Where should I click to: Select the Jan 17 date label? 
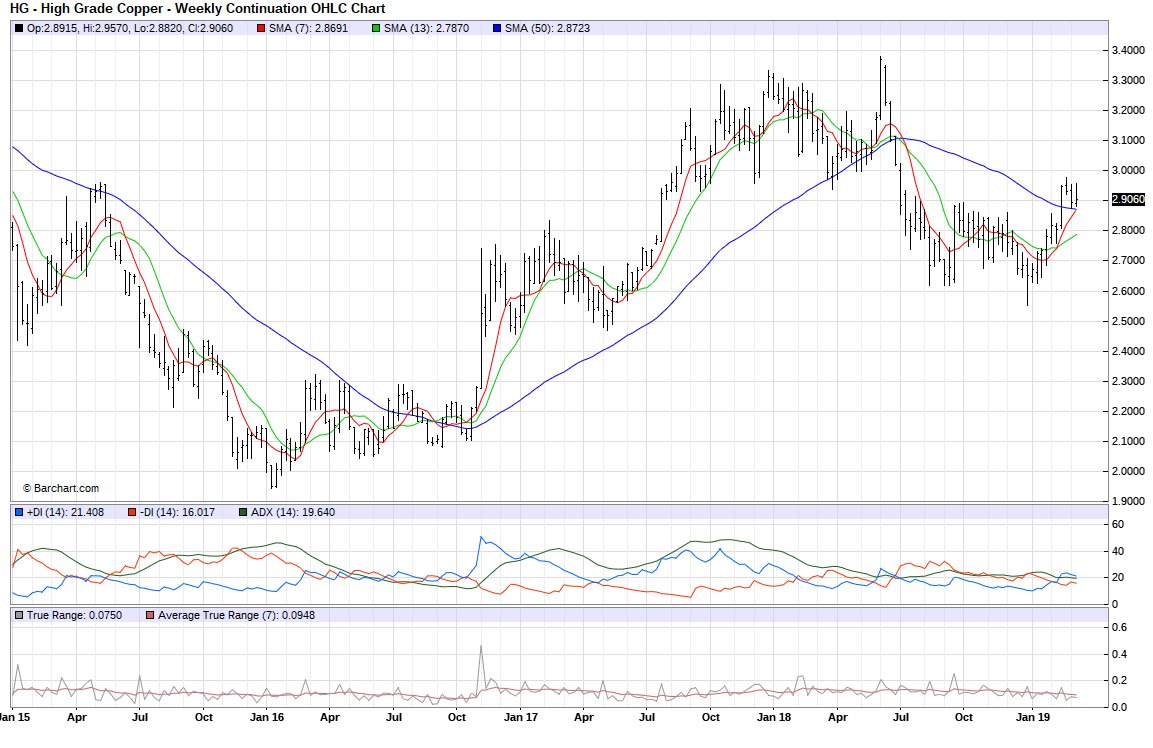(520, 717)
